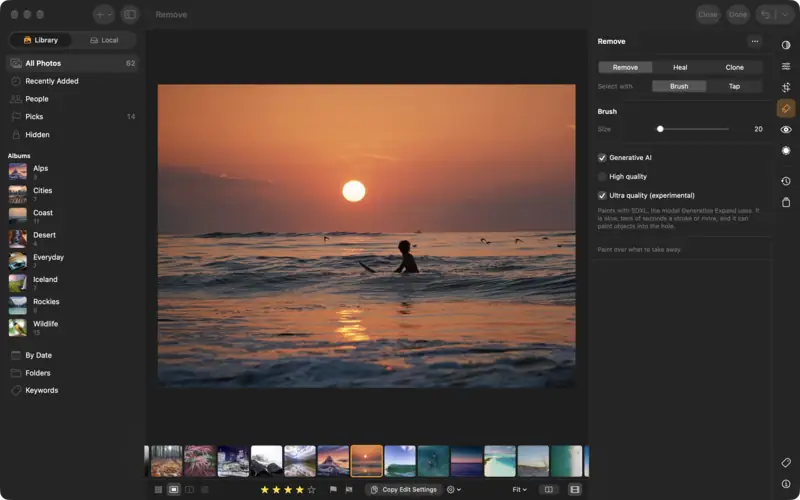Select the orange Remove eraser tool
The image size is (800, 500).
pos(786,108)
